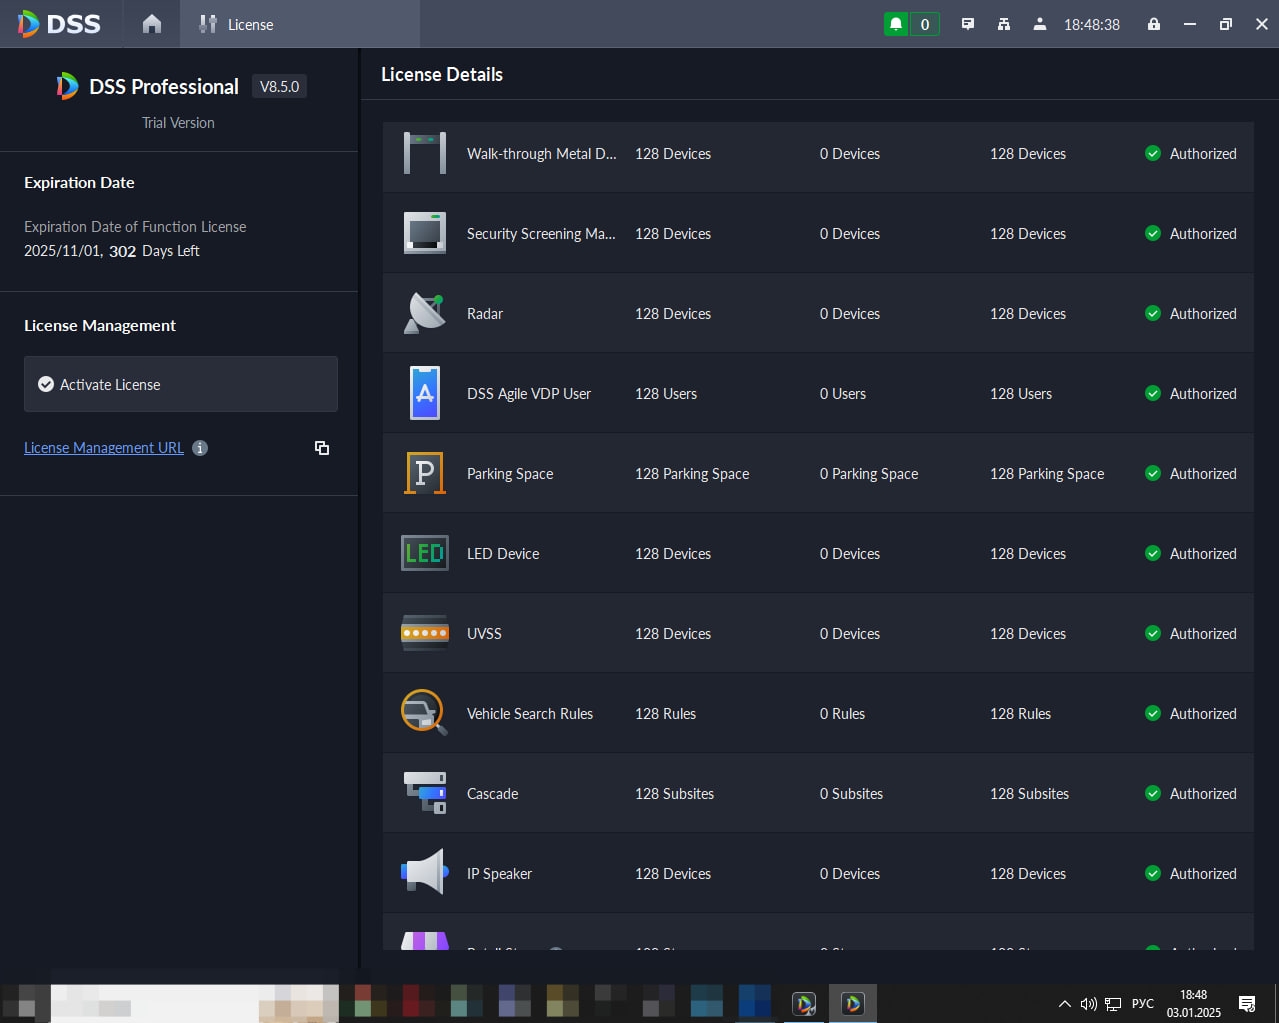Switch the РУС keyboard language indicator
The width and height of the screenshot is (1279, 1023).
(x=1143, y=1004)
